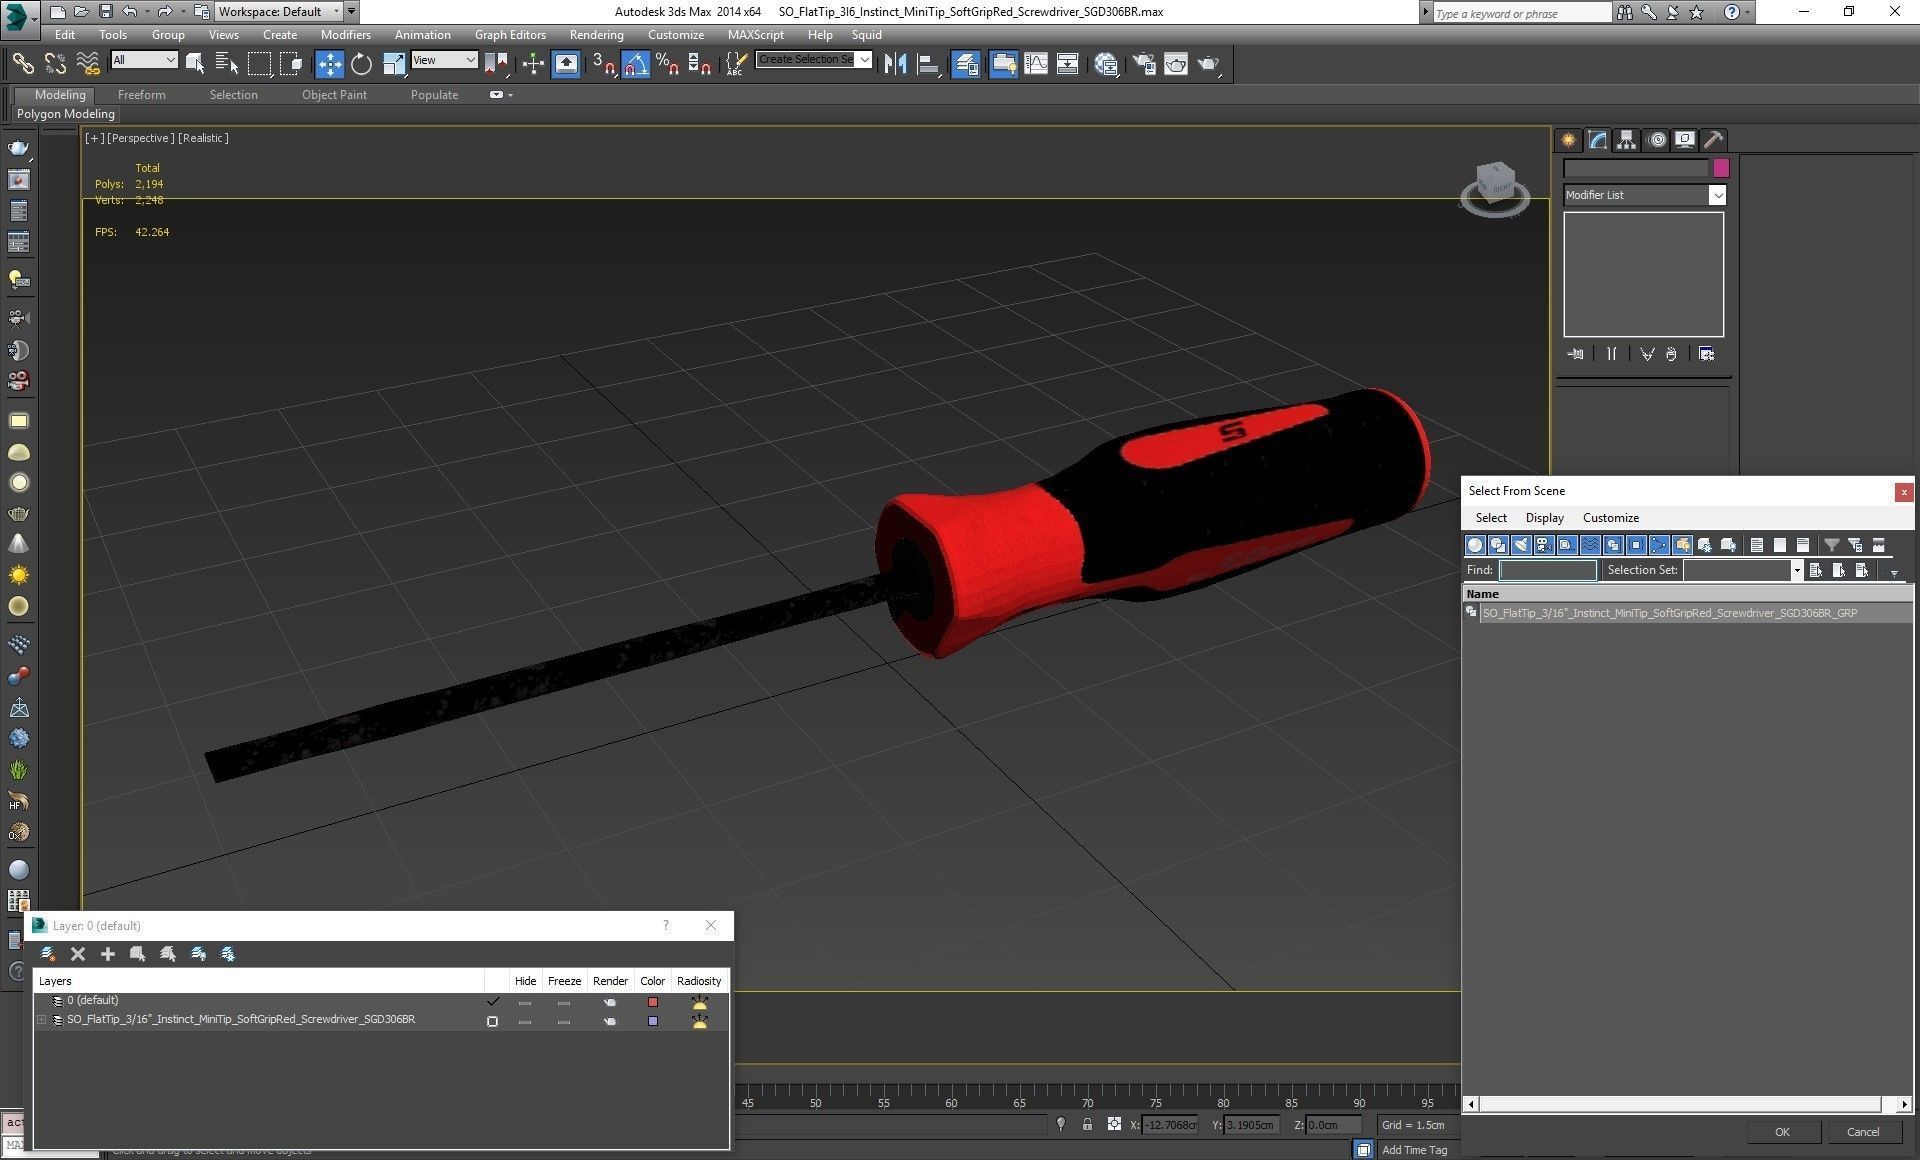Screen dimensions: 1920x1160
Task: Switch to the Object Paint ribbon tab
Action: pos(334,95)
